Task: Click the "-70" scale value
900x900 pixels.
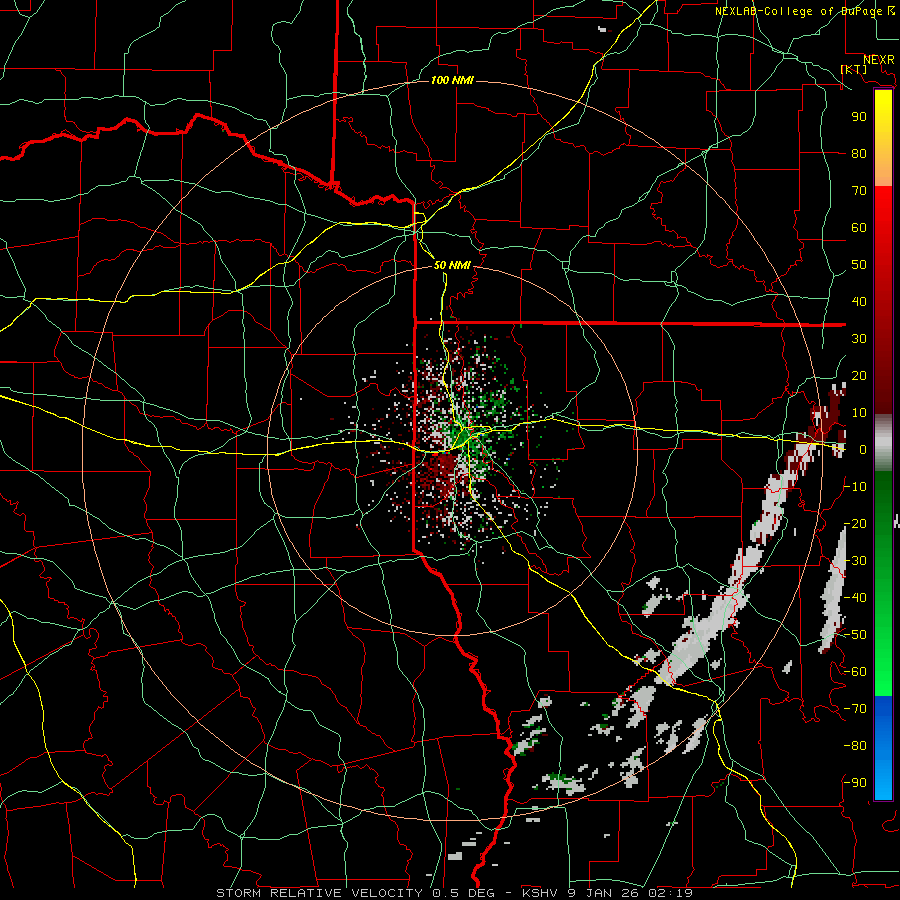Action: (857, 709)
